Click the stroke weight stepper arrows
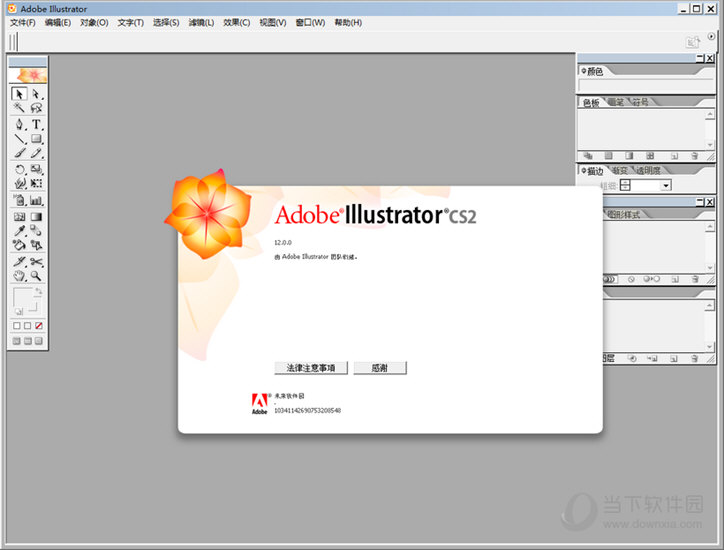 (625, 186)
